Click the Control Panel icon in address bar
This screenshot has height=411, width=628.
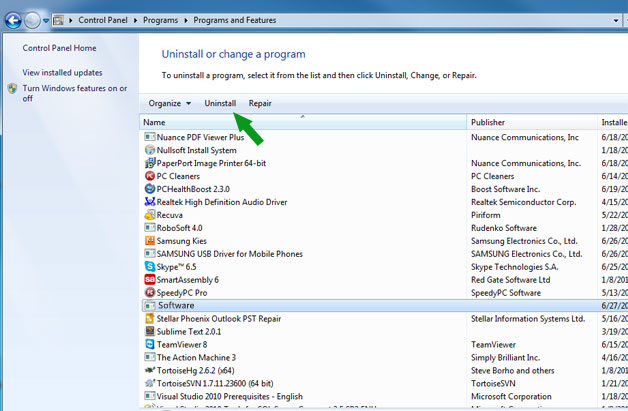point(58,20)
